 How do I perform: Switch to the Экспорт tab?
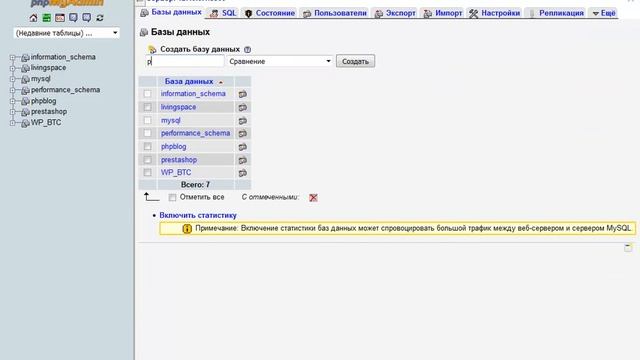395,13
